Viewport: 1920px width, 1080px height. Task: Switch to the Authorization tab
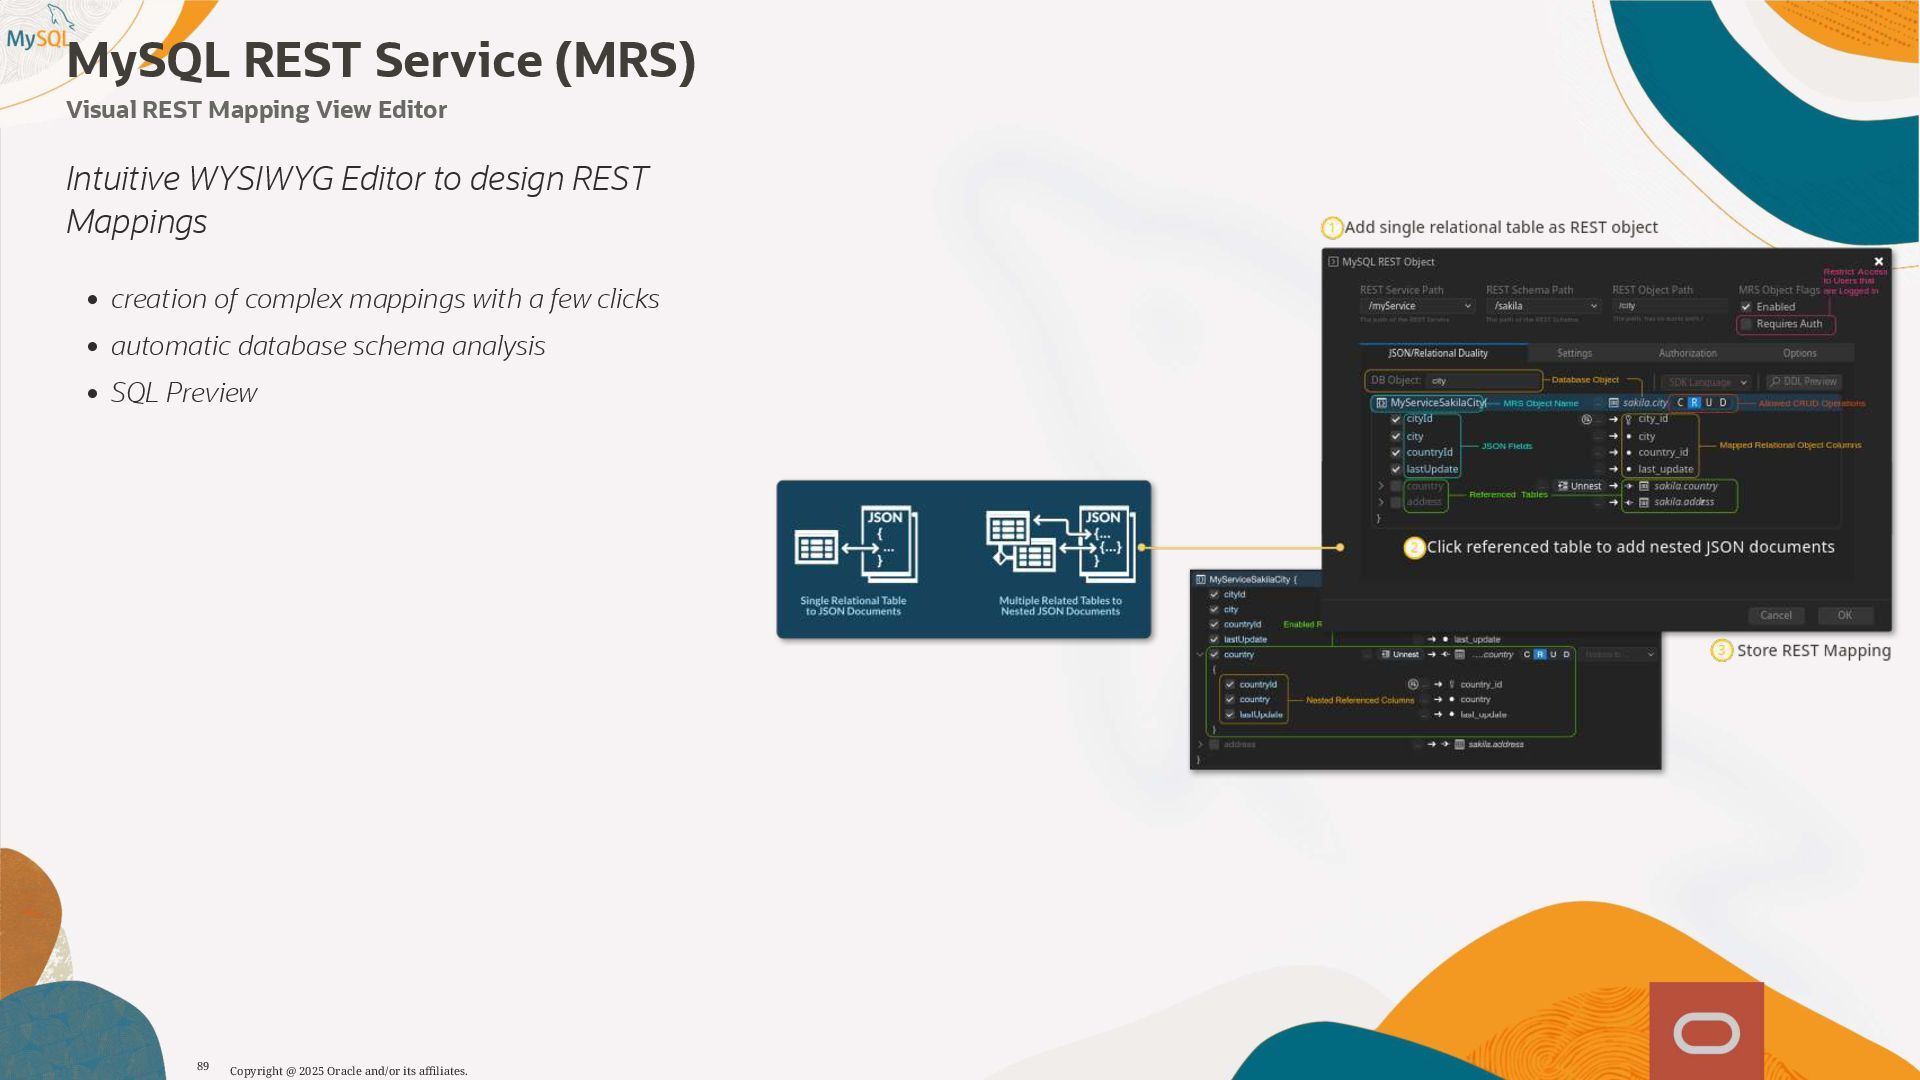click(1687, 353)
